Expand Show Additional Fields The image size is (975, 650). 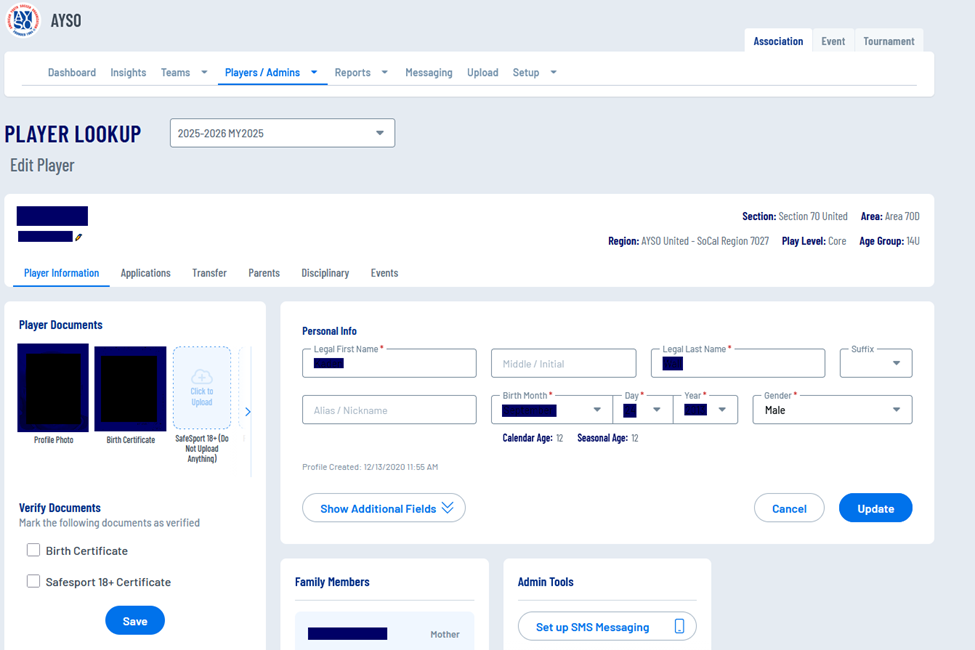pyautogui.click(x=384, y=508)
